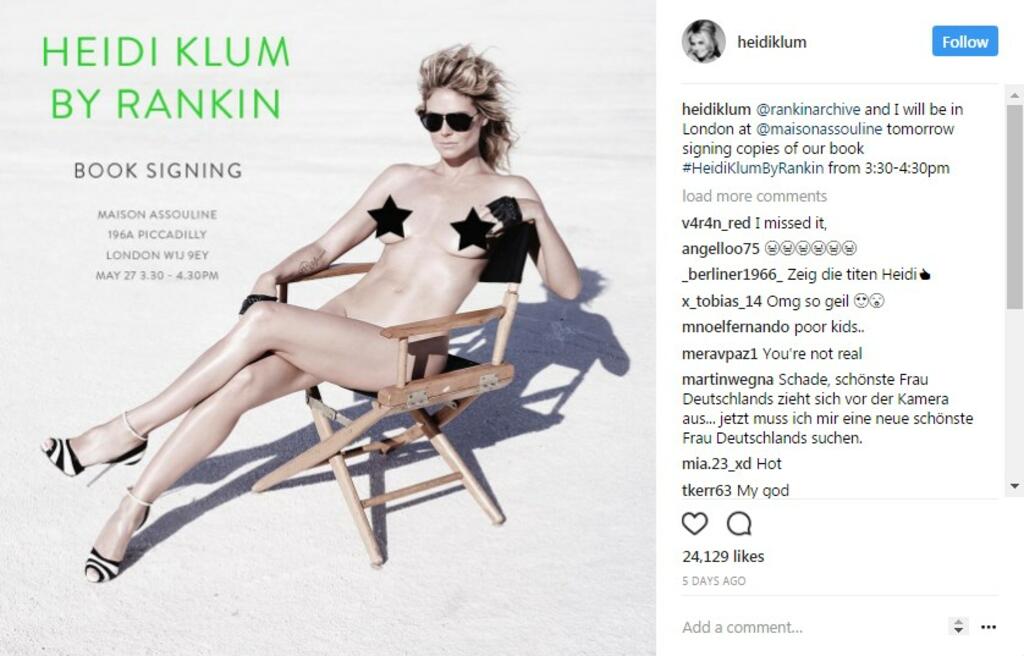Click the Follow button
Image resolution: width=1024 pixels, height=656 pixels.
[965, 42]
